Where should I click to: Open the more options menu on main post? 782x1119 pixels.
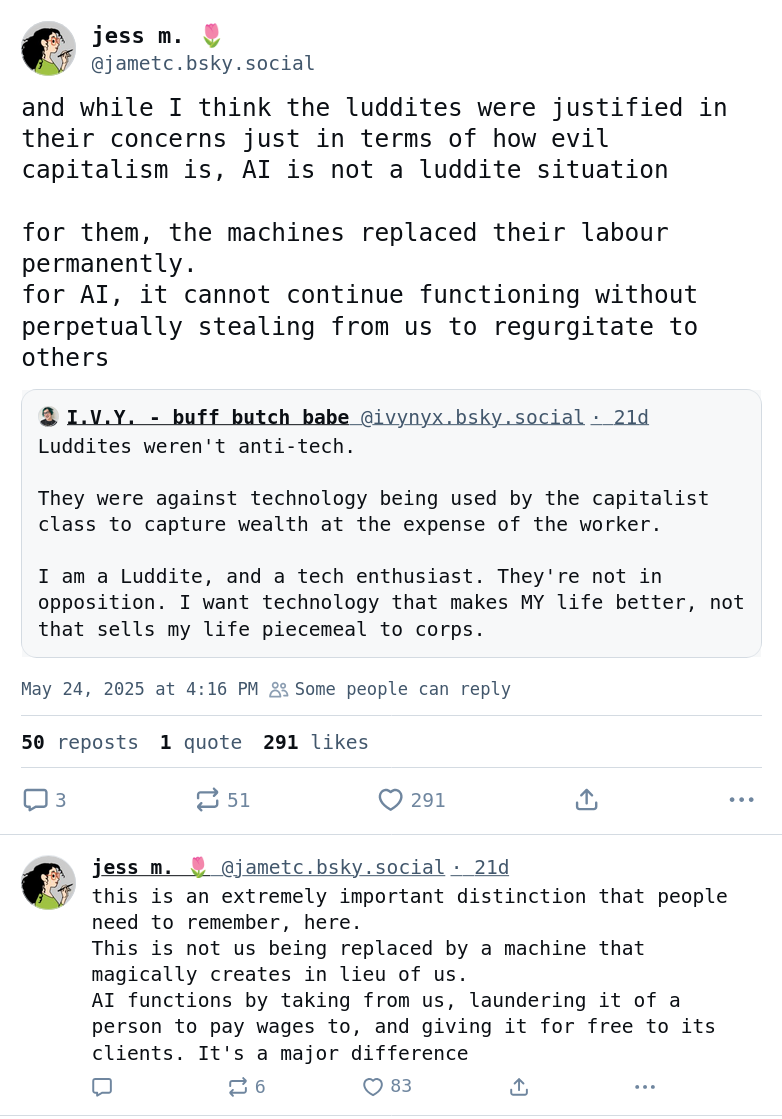741,800
